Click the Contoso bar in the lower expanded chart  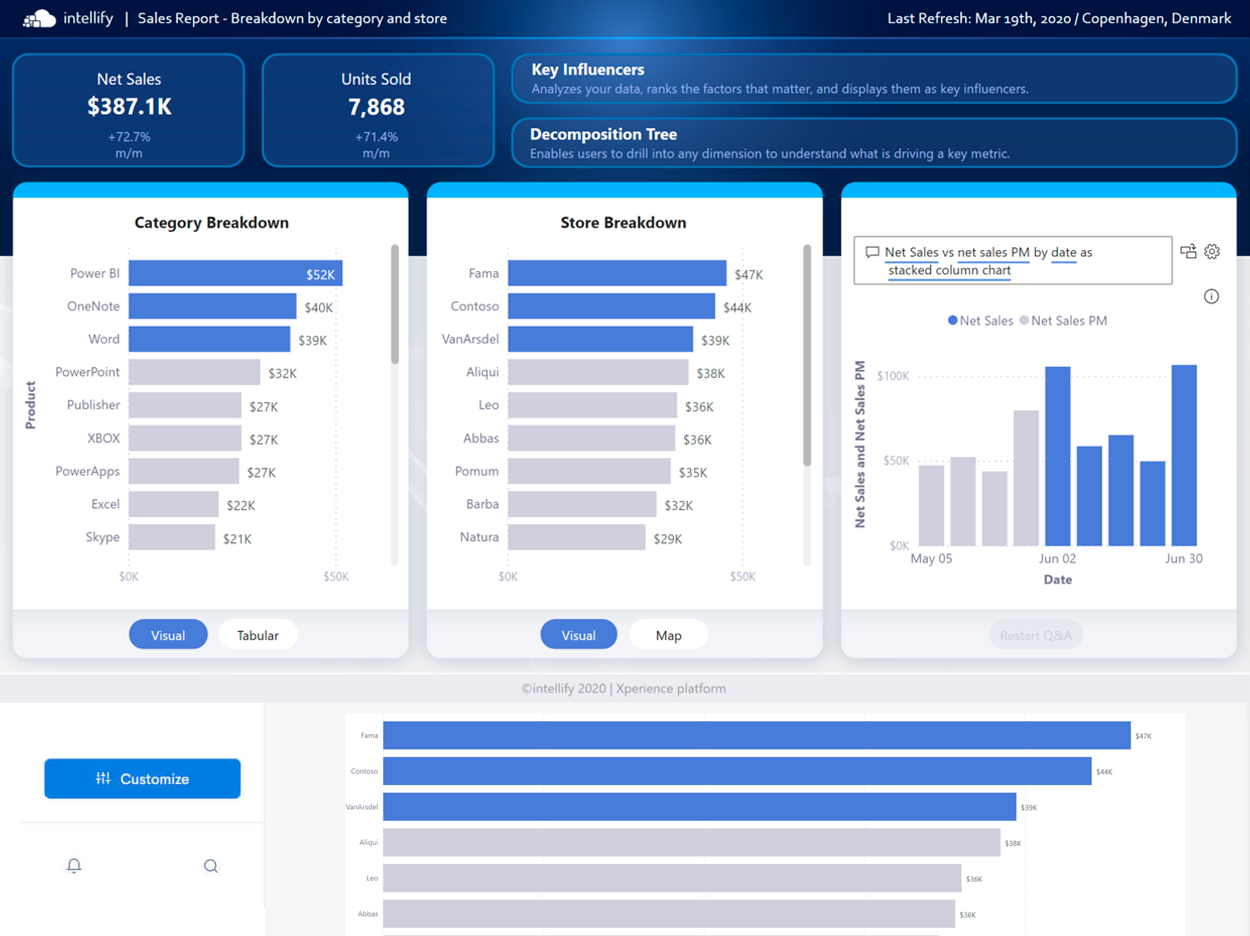pyautogui.click(x=737, y=771)
